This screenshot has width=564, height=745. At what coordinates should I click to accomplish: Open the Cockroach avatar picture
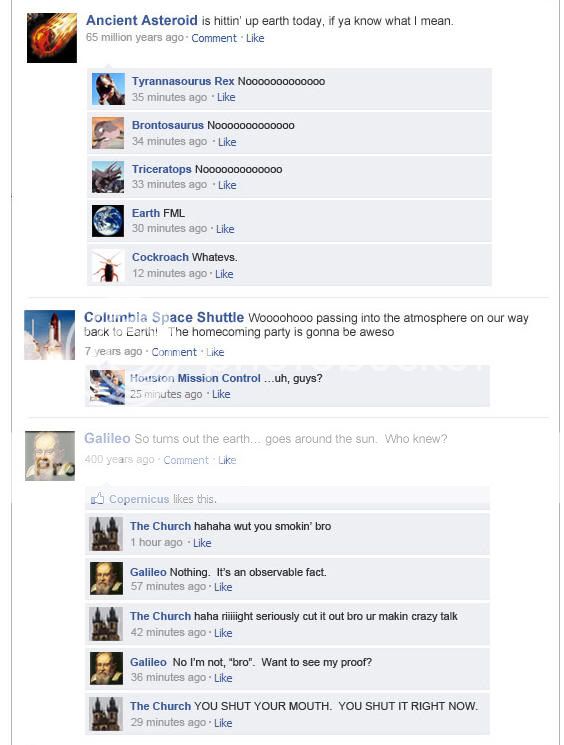click(108, 265)
